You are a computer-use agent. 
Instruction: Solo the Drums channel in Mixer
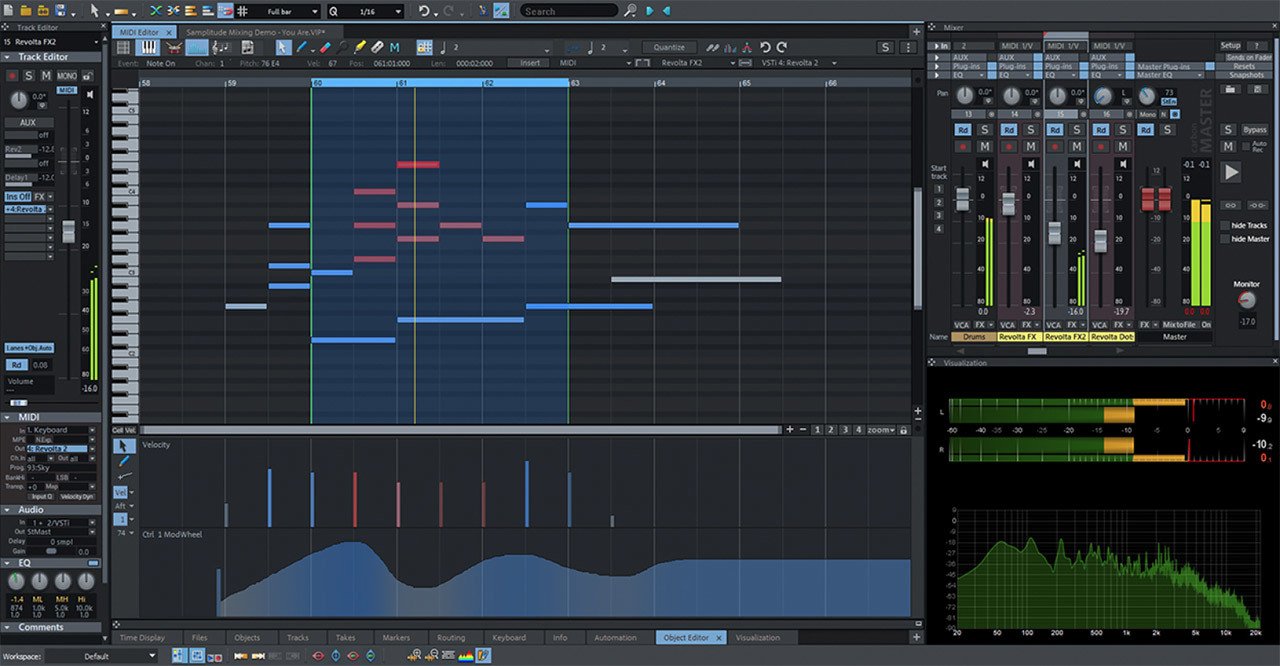tap(985, 130)
